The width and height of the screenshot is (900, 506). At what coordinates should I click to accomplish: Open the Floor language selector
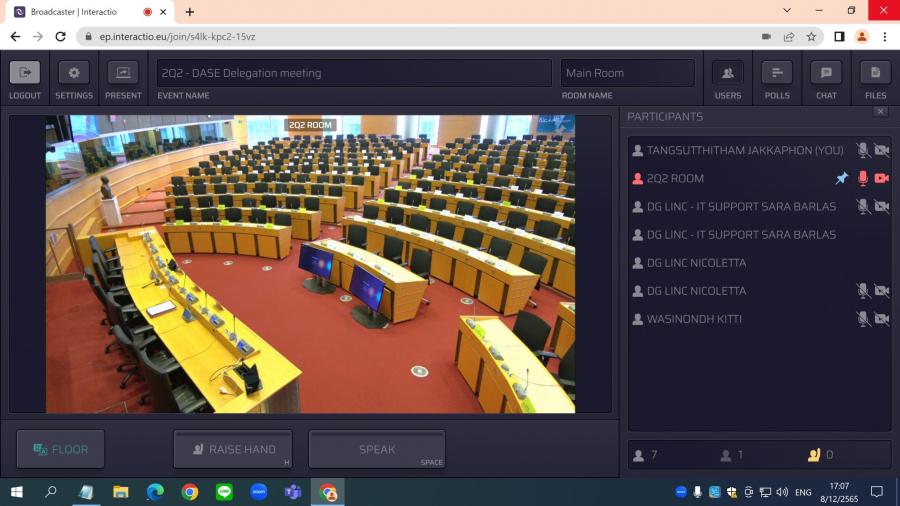coord(61,449)
